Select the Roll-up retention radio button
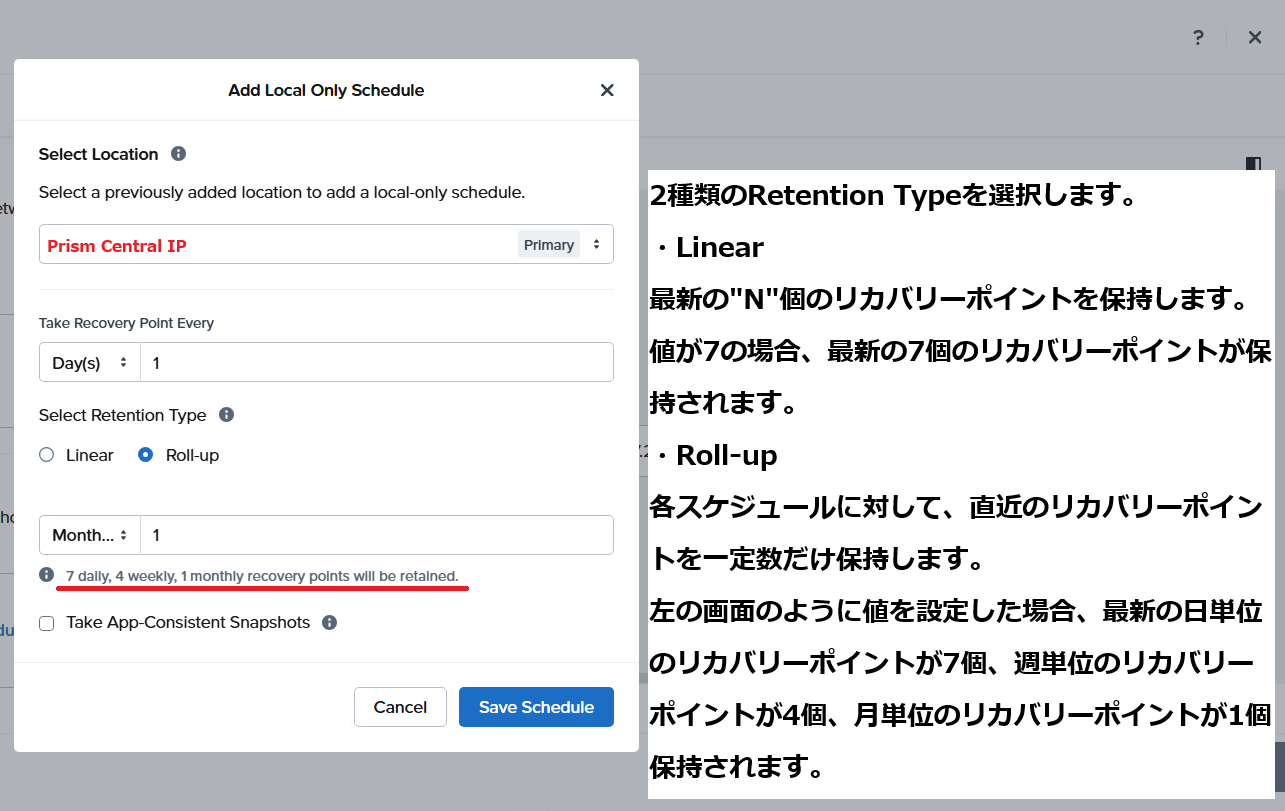The width and height of the screenshot is (1285, 811). 146,455
